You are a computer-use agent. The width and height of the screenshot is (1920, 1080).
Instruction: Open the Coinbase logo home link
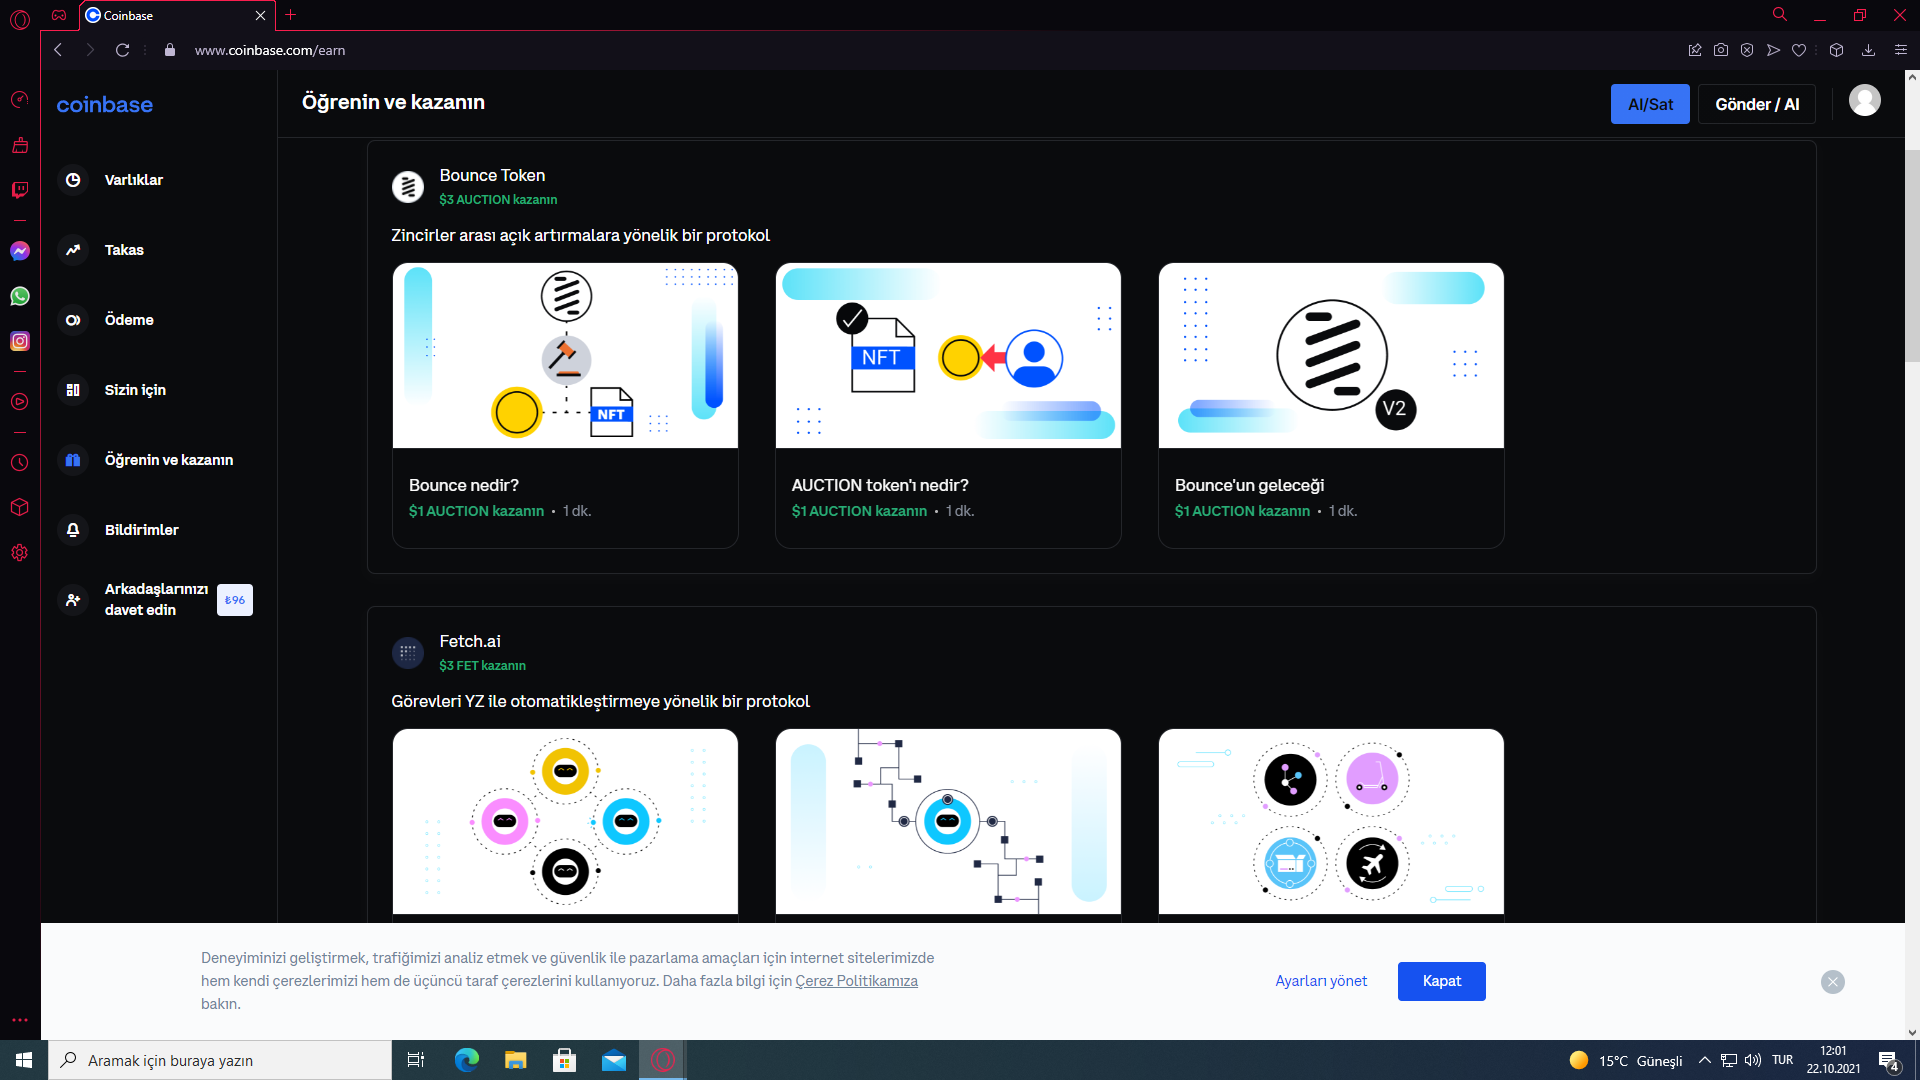[x=104, y=105]
